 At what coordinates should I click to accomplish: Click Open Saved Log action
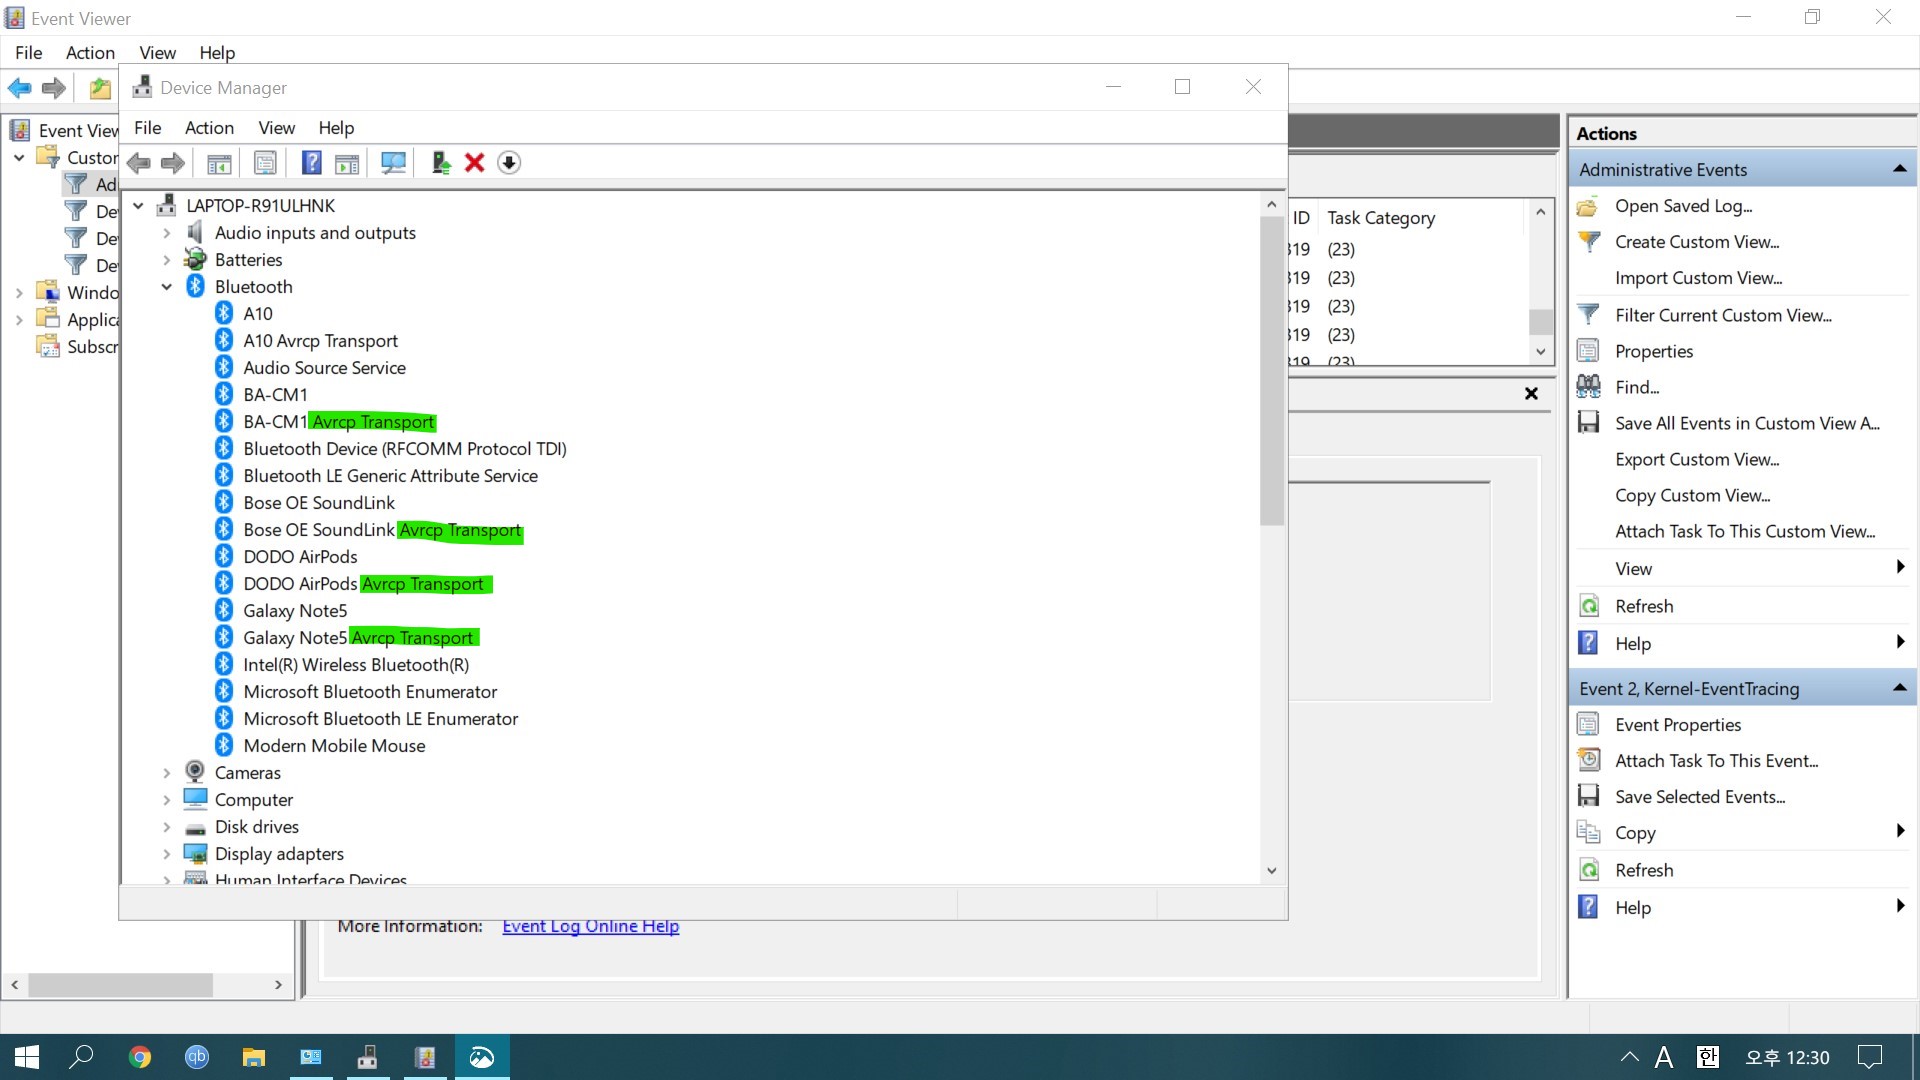1684,206
